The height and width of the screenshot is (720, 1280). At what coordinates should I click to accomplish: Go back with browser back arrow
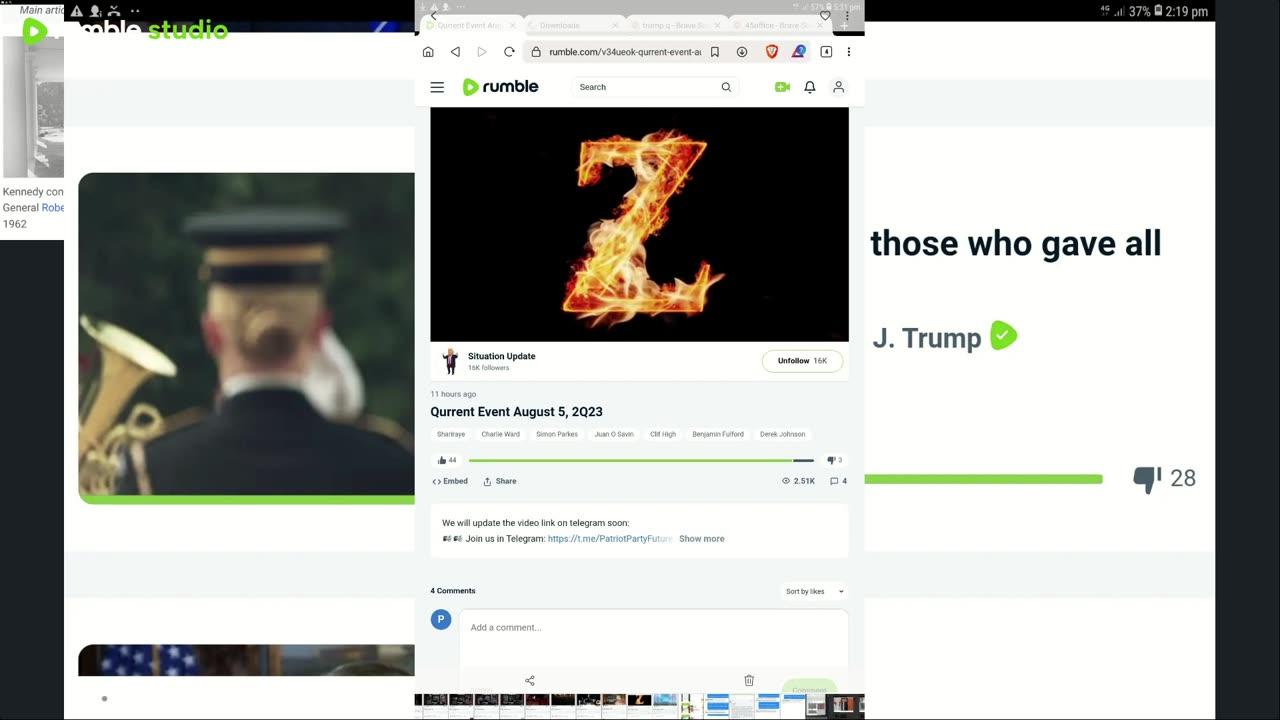click(x=455, y=52)
